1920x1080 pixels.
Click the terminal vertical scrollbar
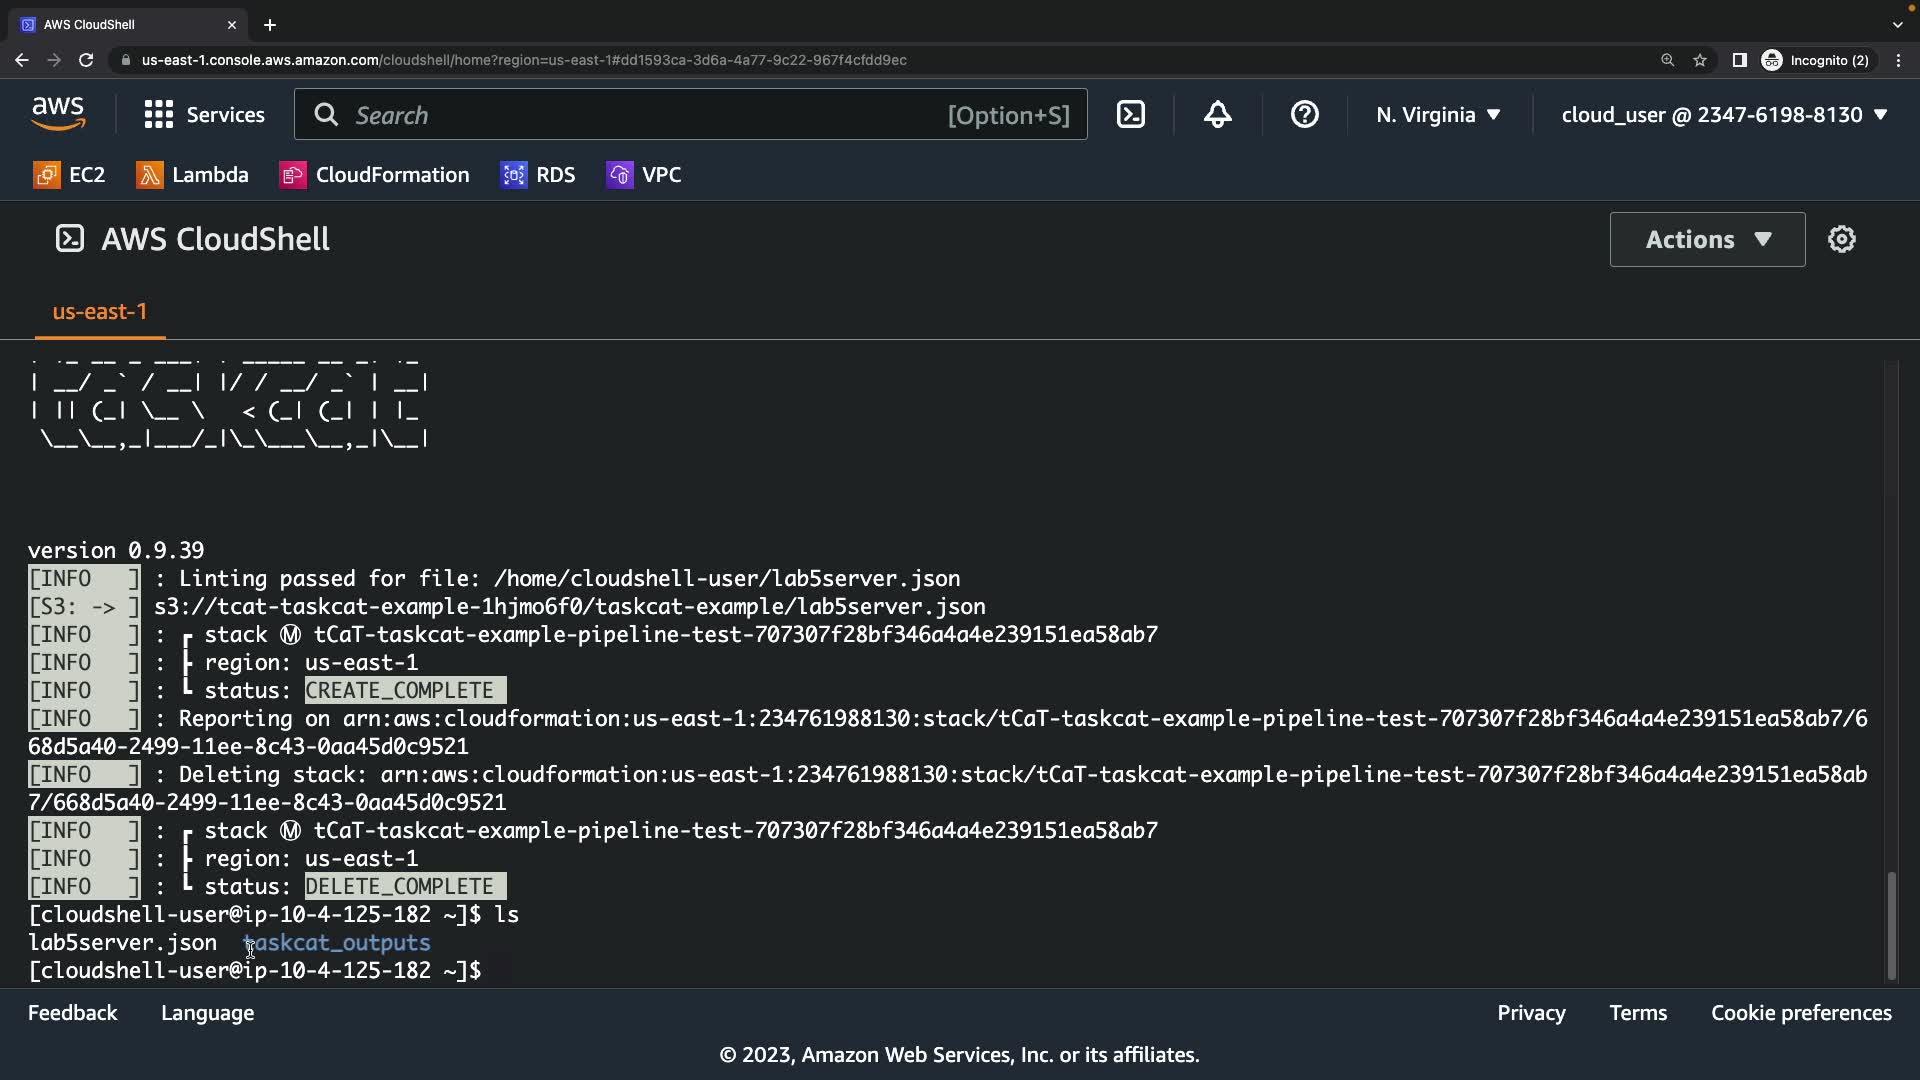[x=1891, y=925]
